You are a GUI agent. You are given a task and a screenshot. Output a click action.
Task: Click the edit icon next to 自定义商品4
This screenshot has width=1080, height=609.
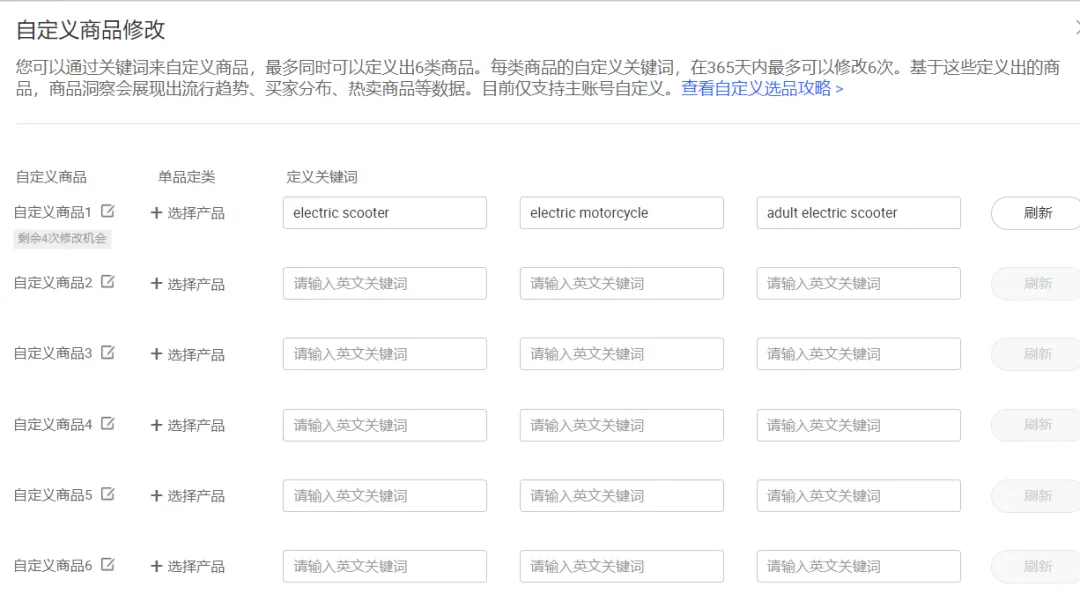(x=107, y=424)
